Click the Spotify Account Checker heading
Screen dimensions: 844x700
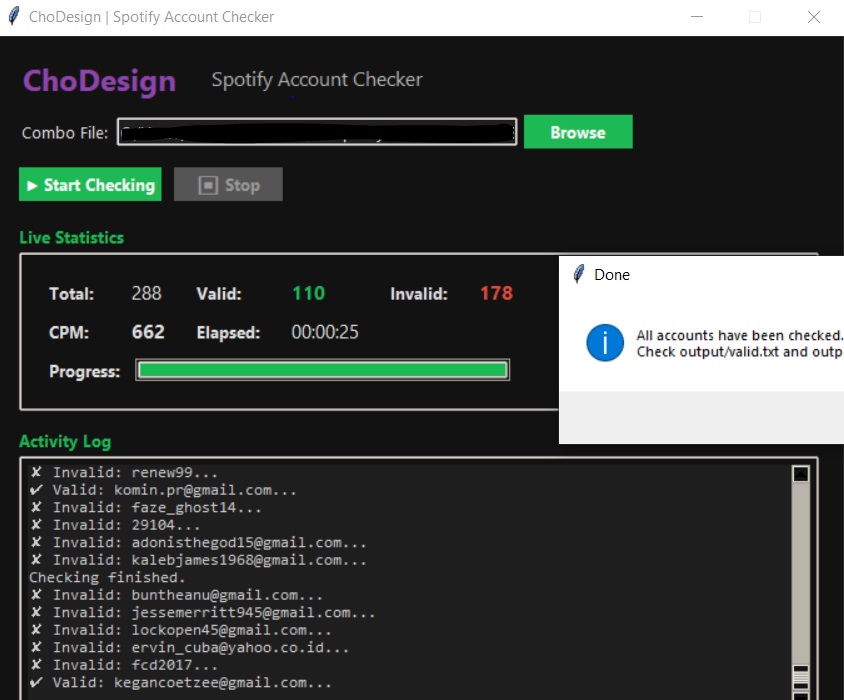click(317, 80)
